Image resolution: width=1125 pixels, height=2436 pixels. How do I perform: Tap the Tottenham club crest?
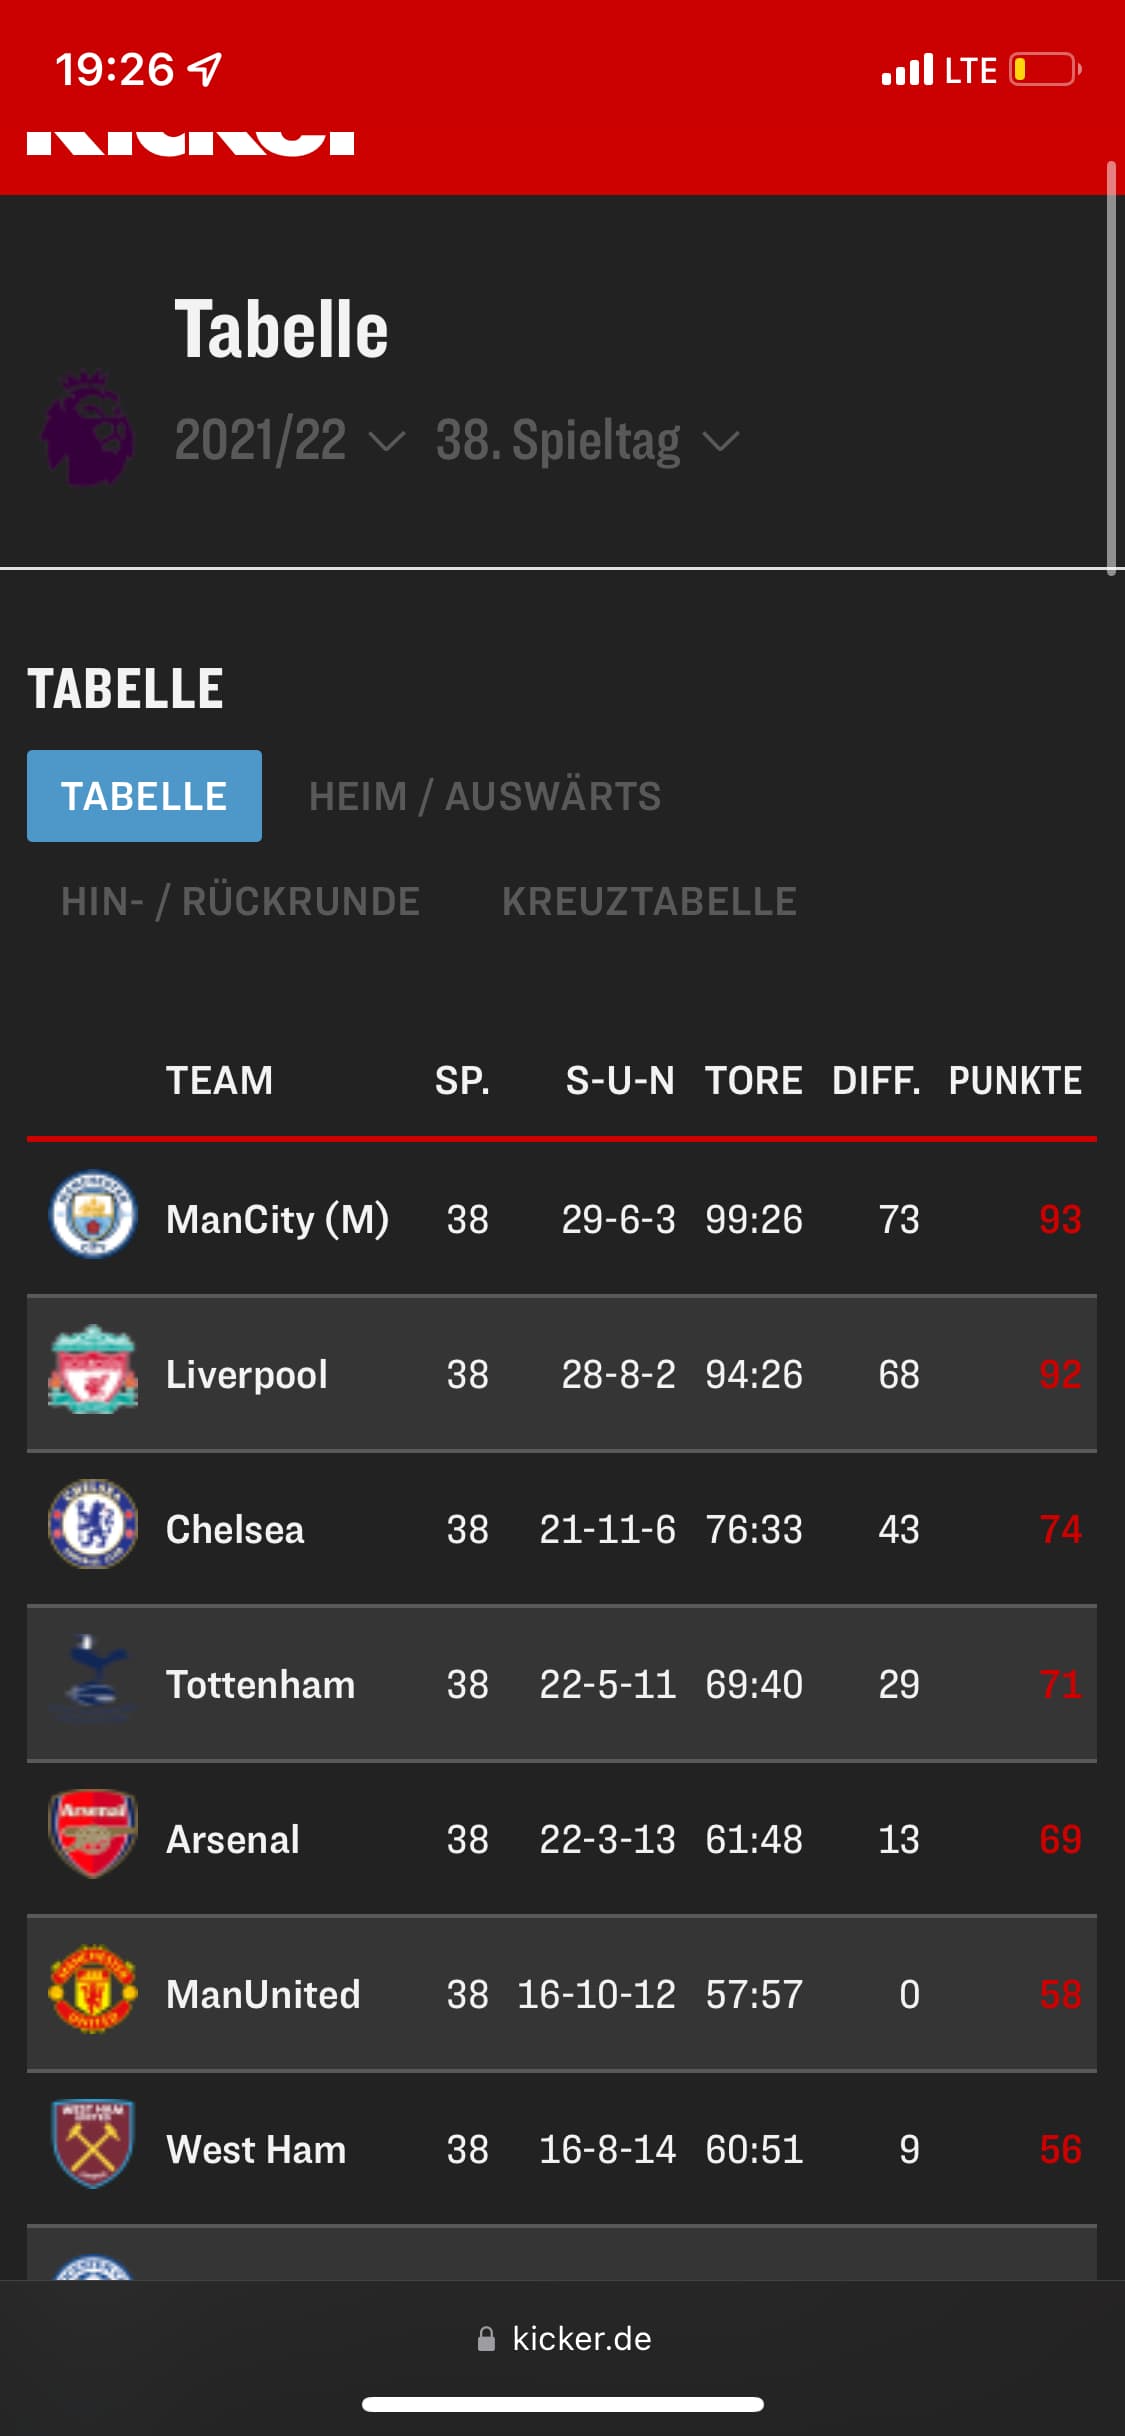point(92,1681)
